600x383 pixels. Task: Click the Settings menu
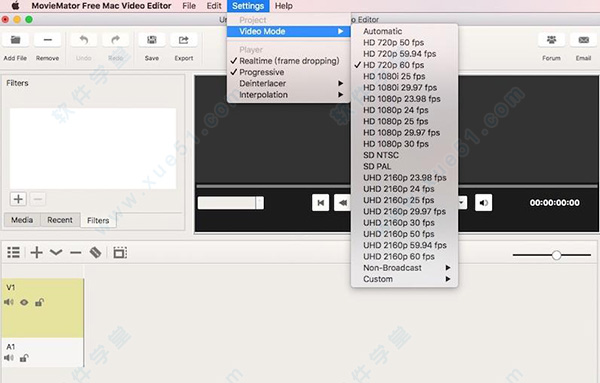[x=248, y=6]
